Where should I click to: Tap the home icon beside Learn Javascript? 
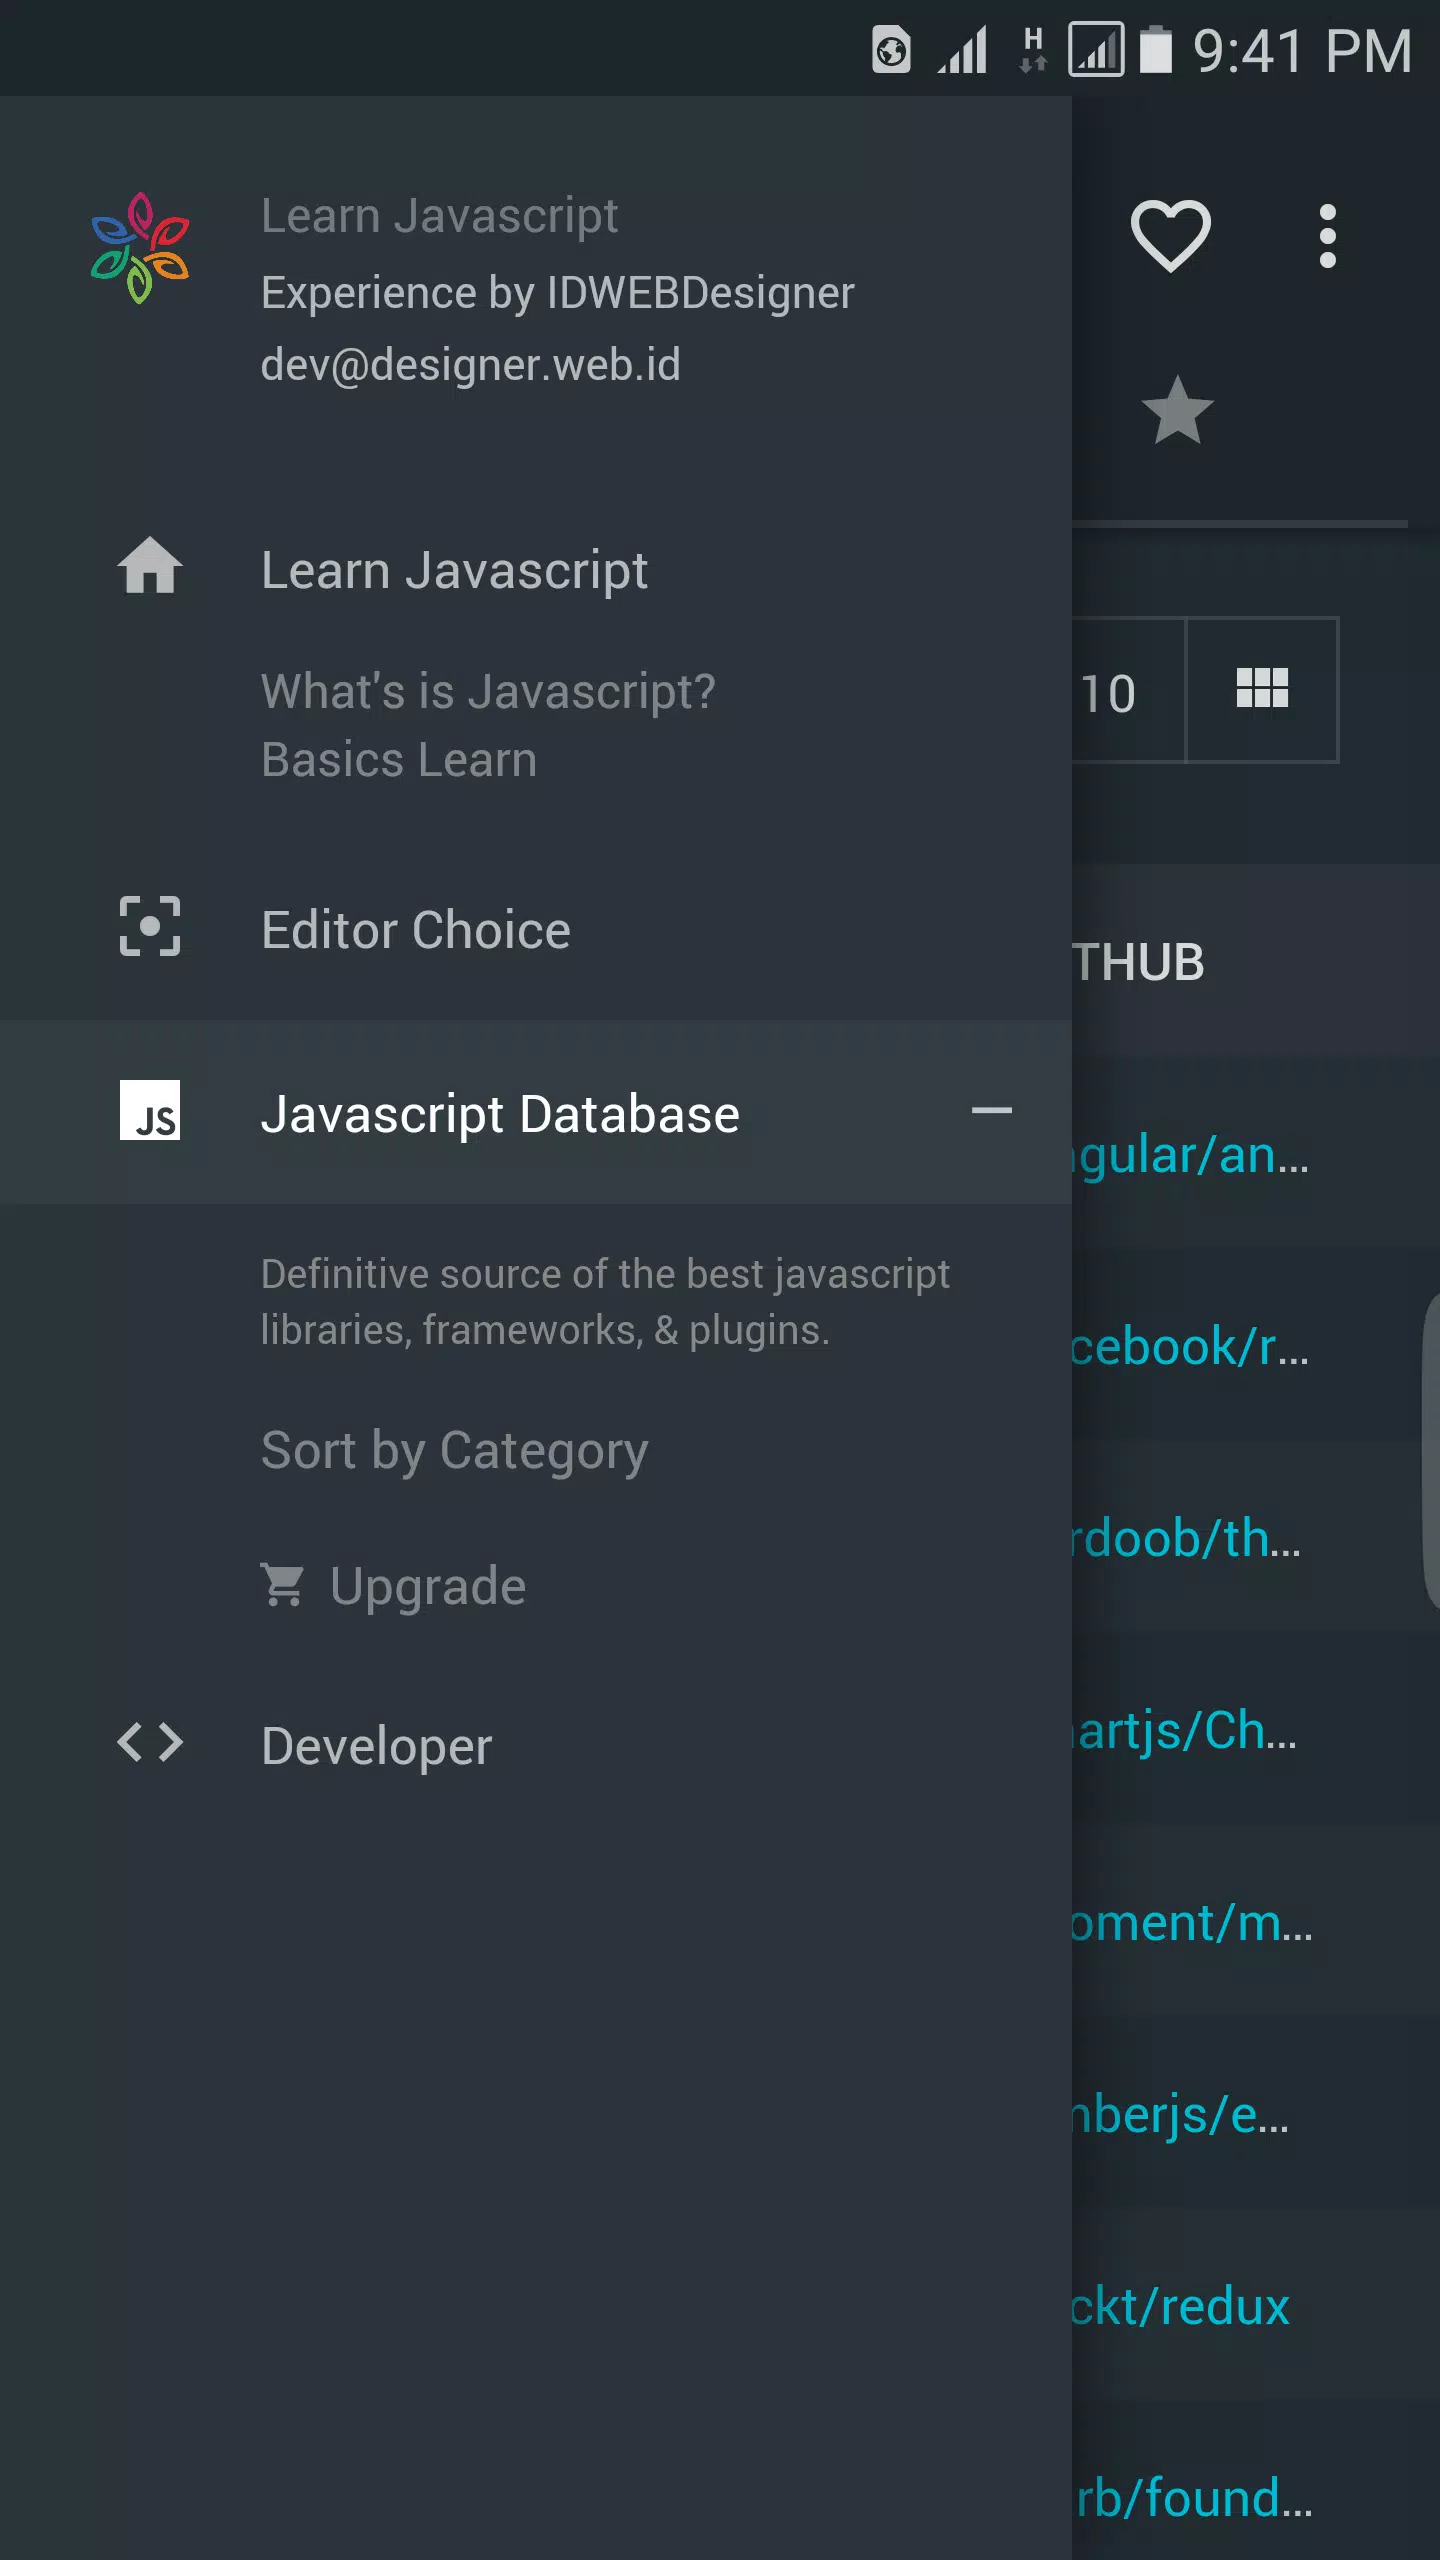pos(150,566)
